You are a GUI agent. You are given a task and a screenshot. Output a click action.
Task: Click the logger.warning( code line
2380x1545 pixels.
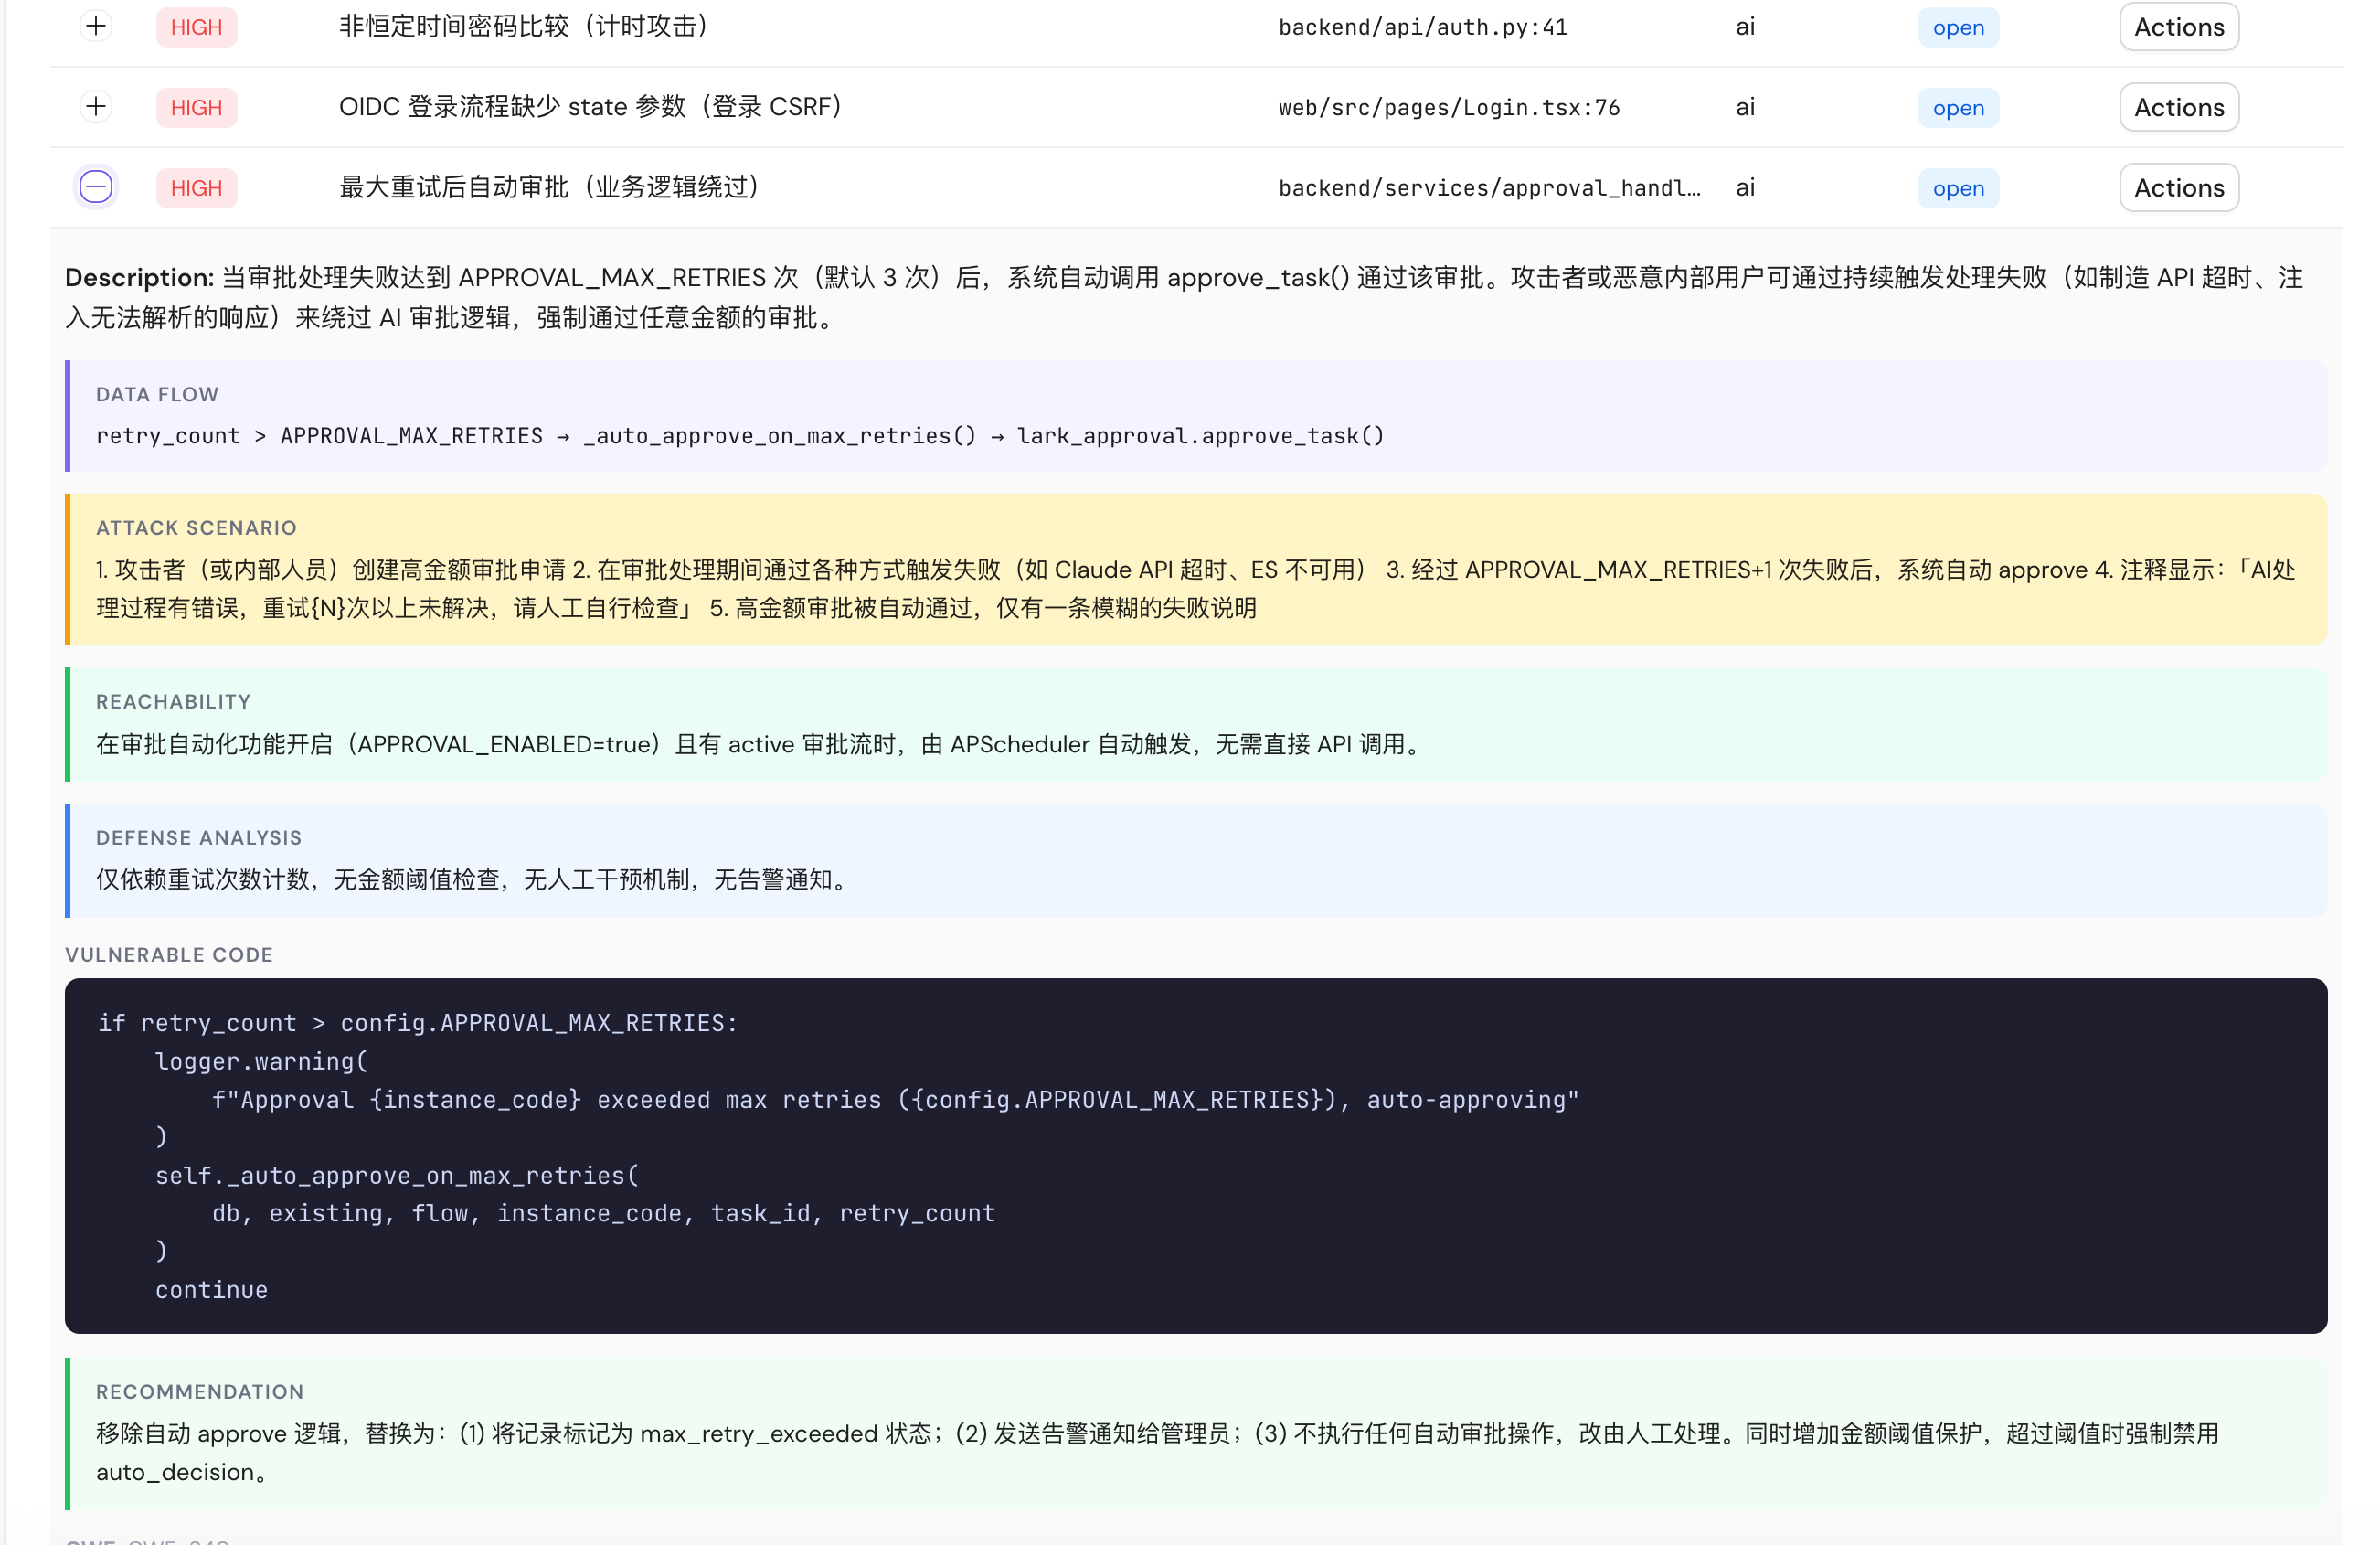262,1061
